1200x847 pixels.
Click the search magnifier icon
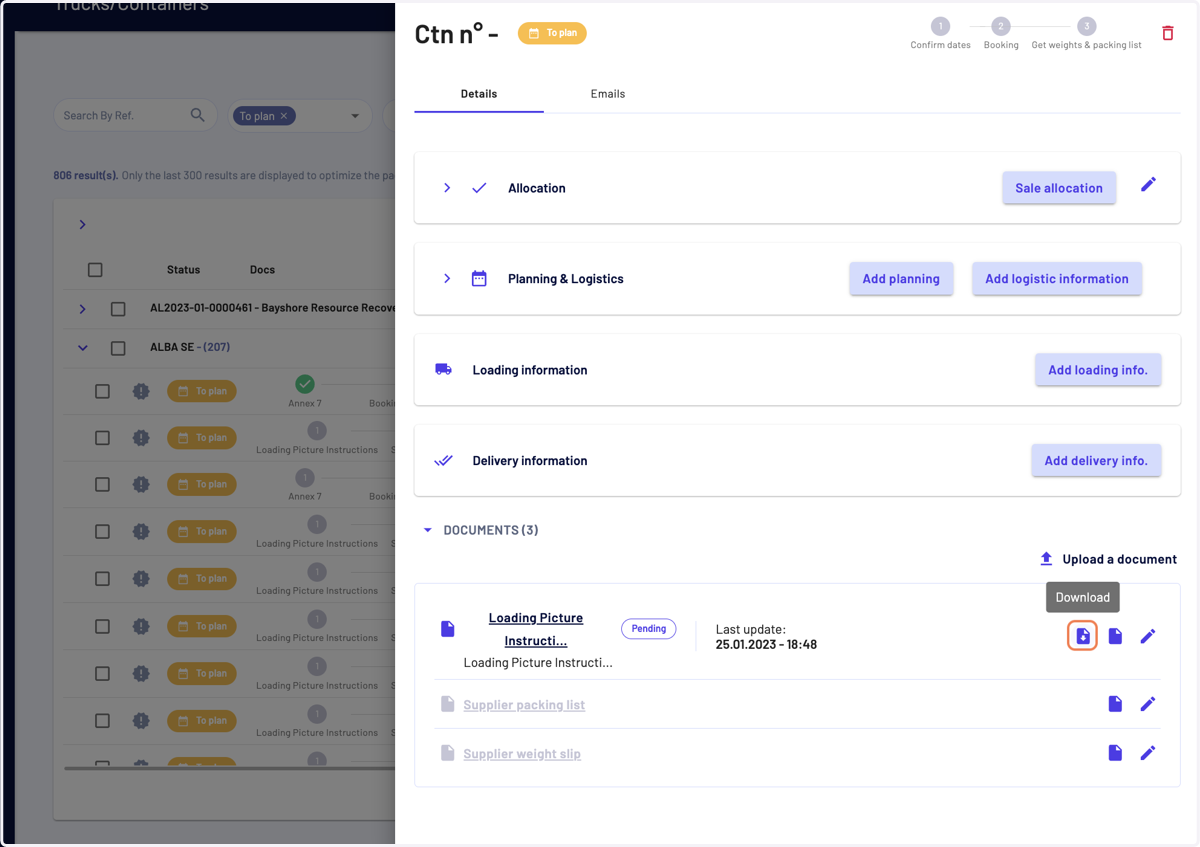tap(198, 115)
